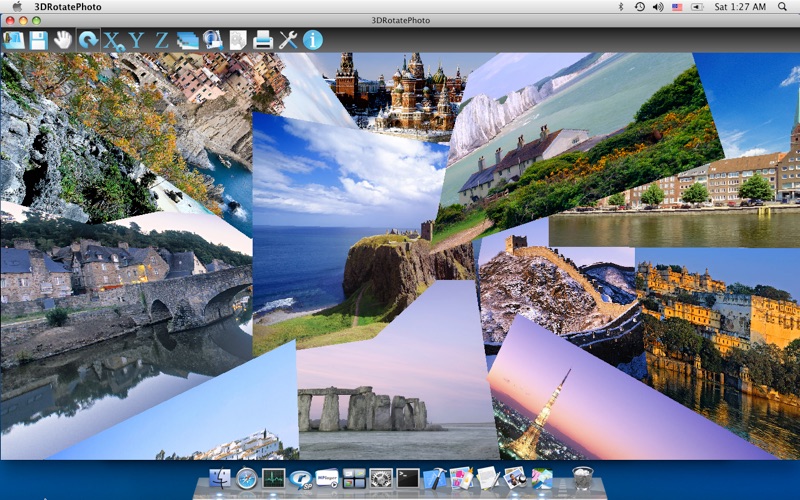Open the blue info icon
This screenshot has height=500, width=800.
tap(313, 40)
